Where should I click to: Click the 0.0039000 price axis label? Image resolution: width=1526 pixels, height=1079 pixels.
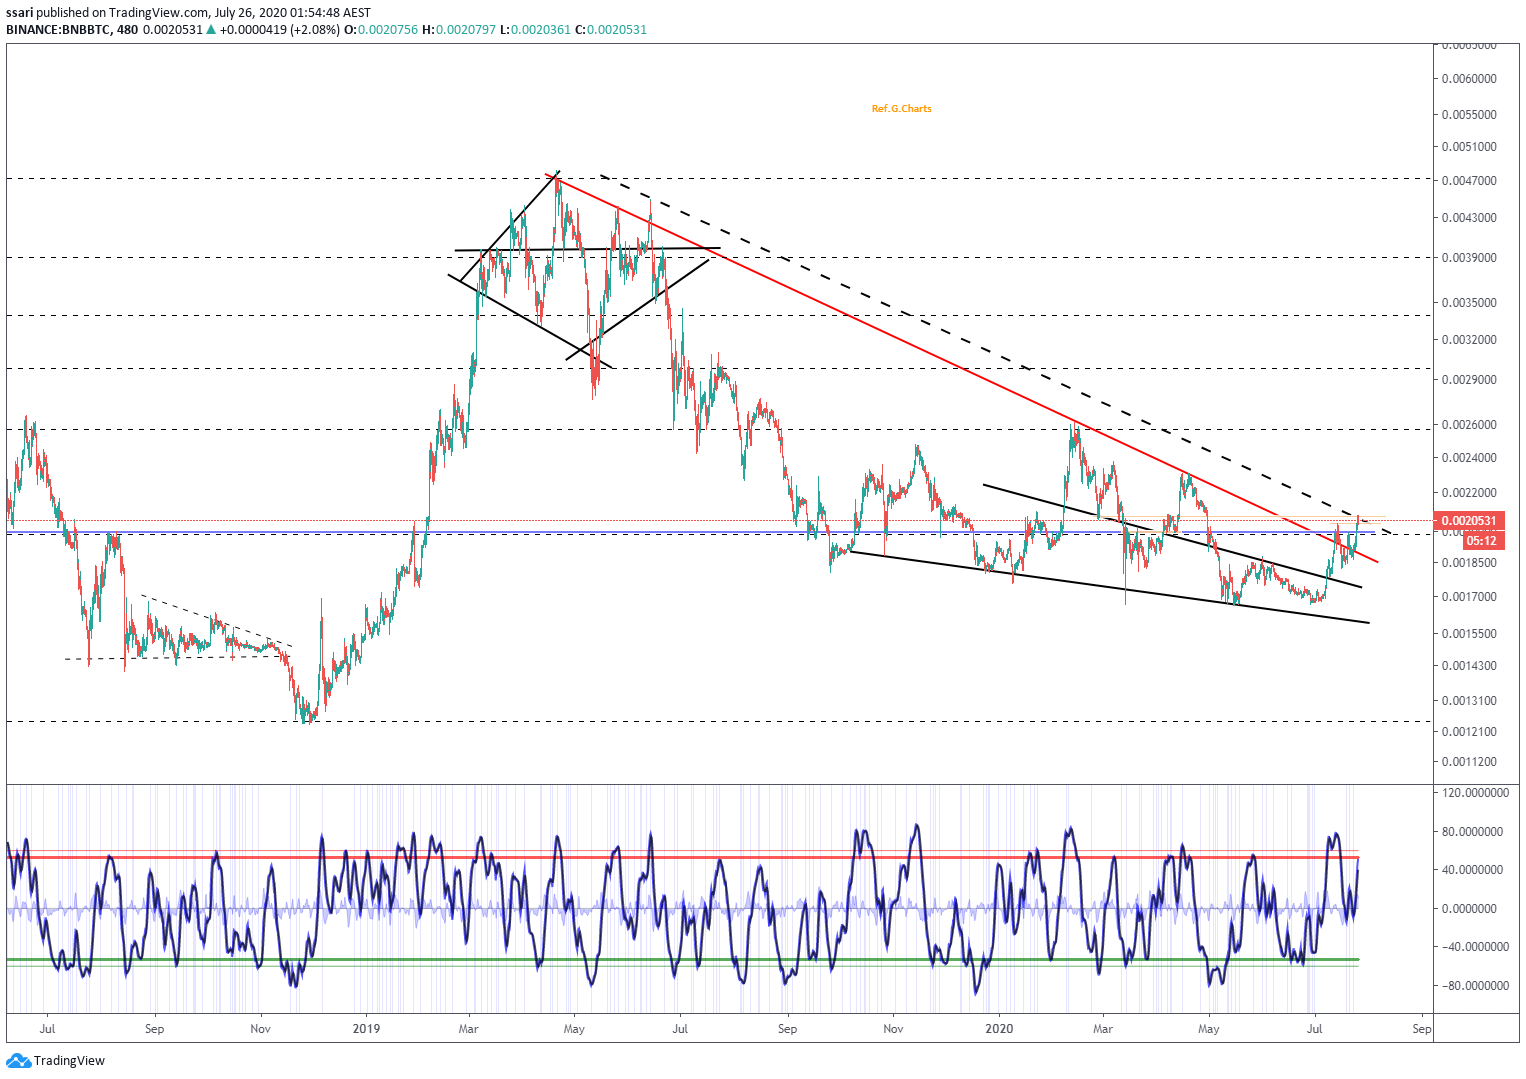pyautogui.click(x=1469, y=258)
